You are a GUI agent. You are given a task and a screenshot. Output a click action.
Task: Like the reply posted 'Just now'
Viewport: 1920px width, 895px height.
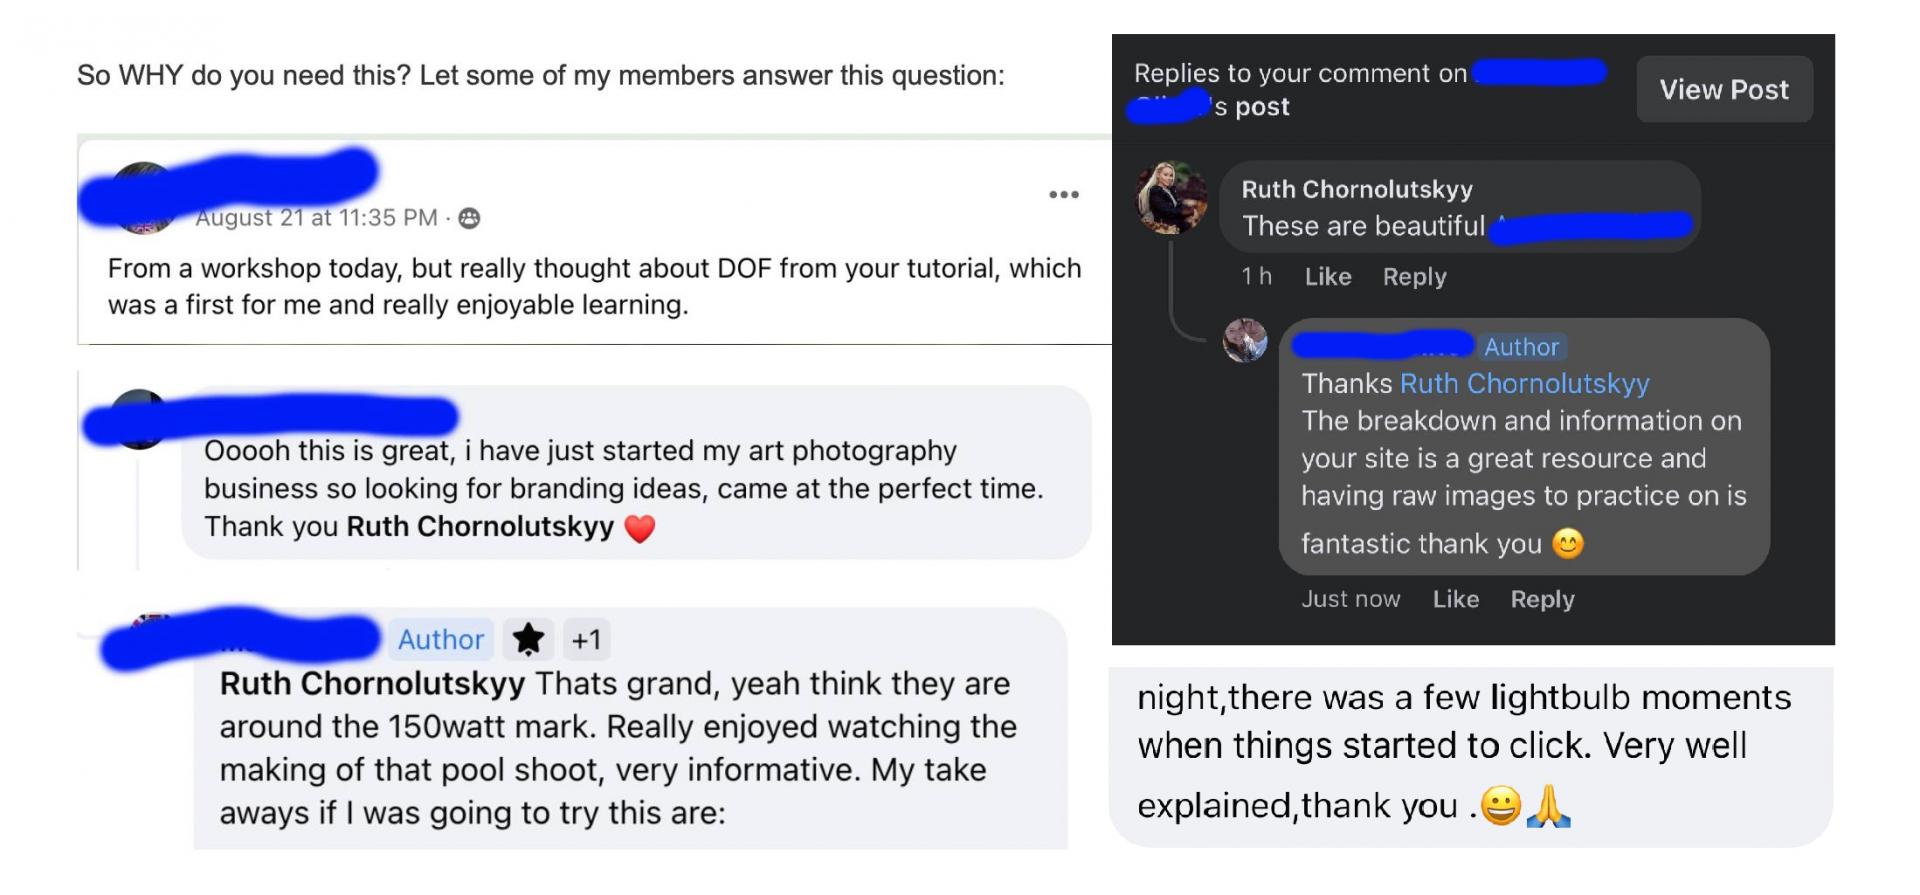pyautogui.click(x=1455, y=599)
